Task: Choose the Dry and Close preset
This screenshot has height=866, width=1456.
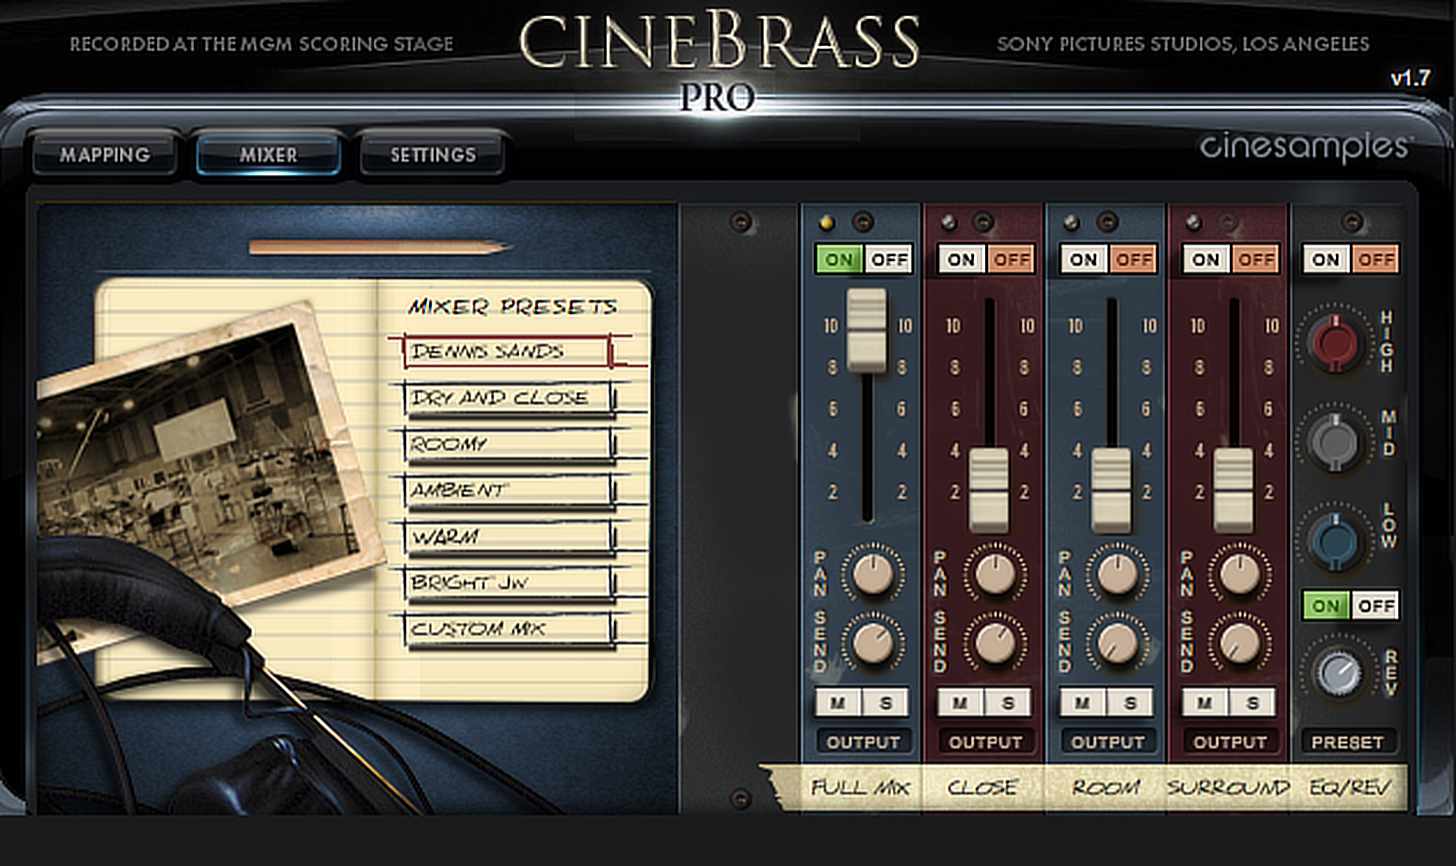Action: point(510,398)
